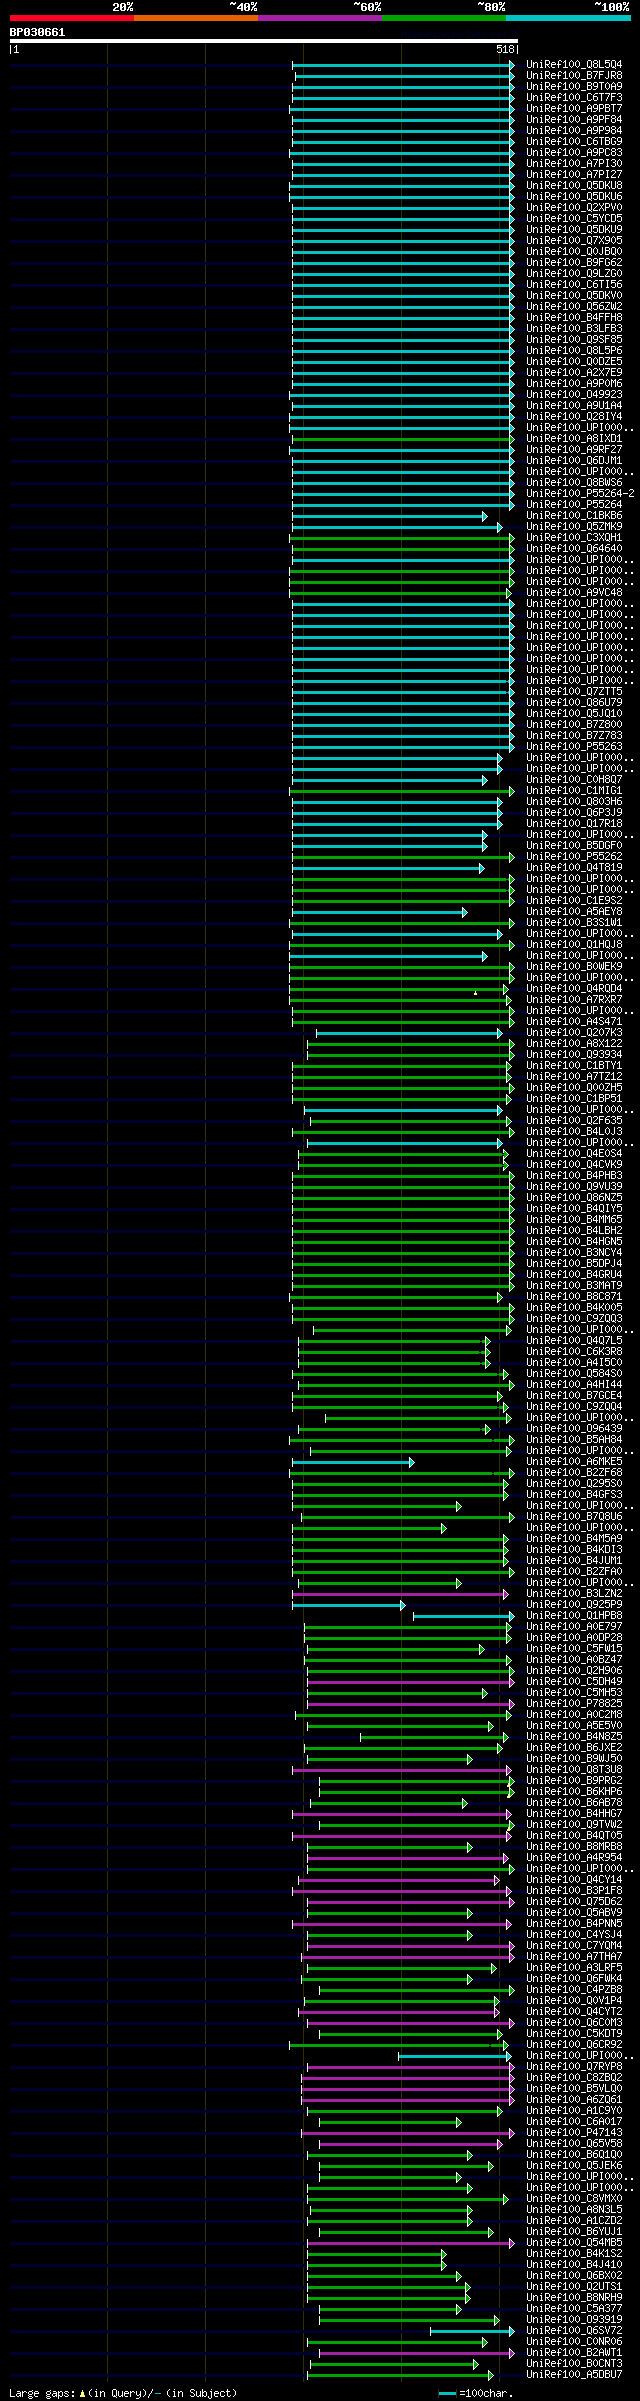
Task: Select hit label UniRef100_O93919
Action: point(574,2320)
